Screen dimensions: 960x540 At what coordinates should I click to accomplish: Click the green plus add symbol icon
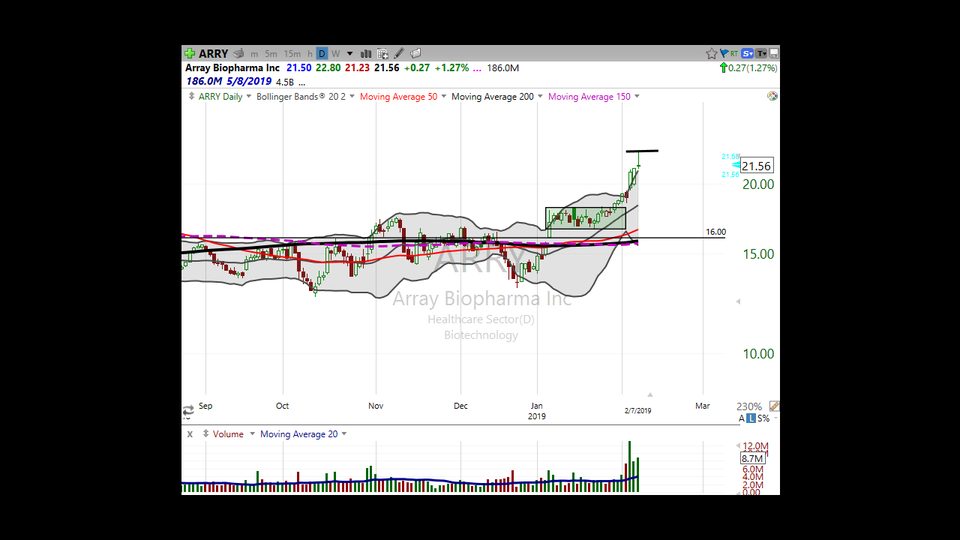click(190, 54)
